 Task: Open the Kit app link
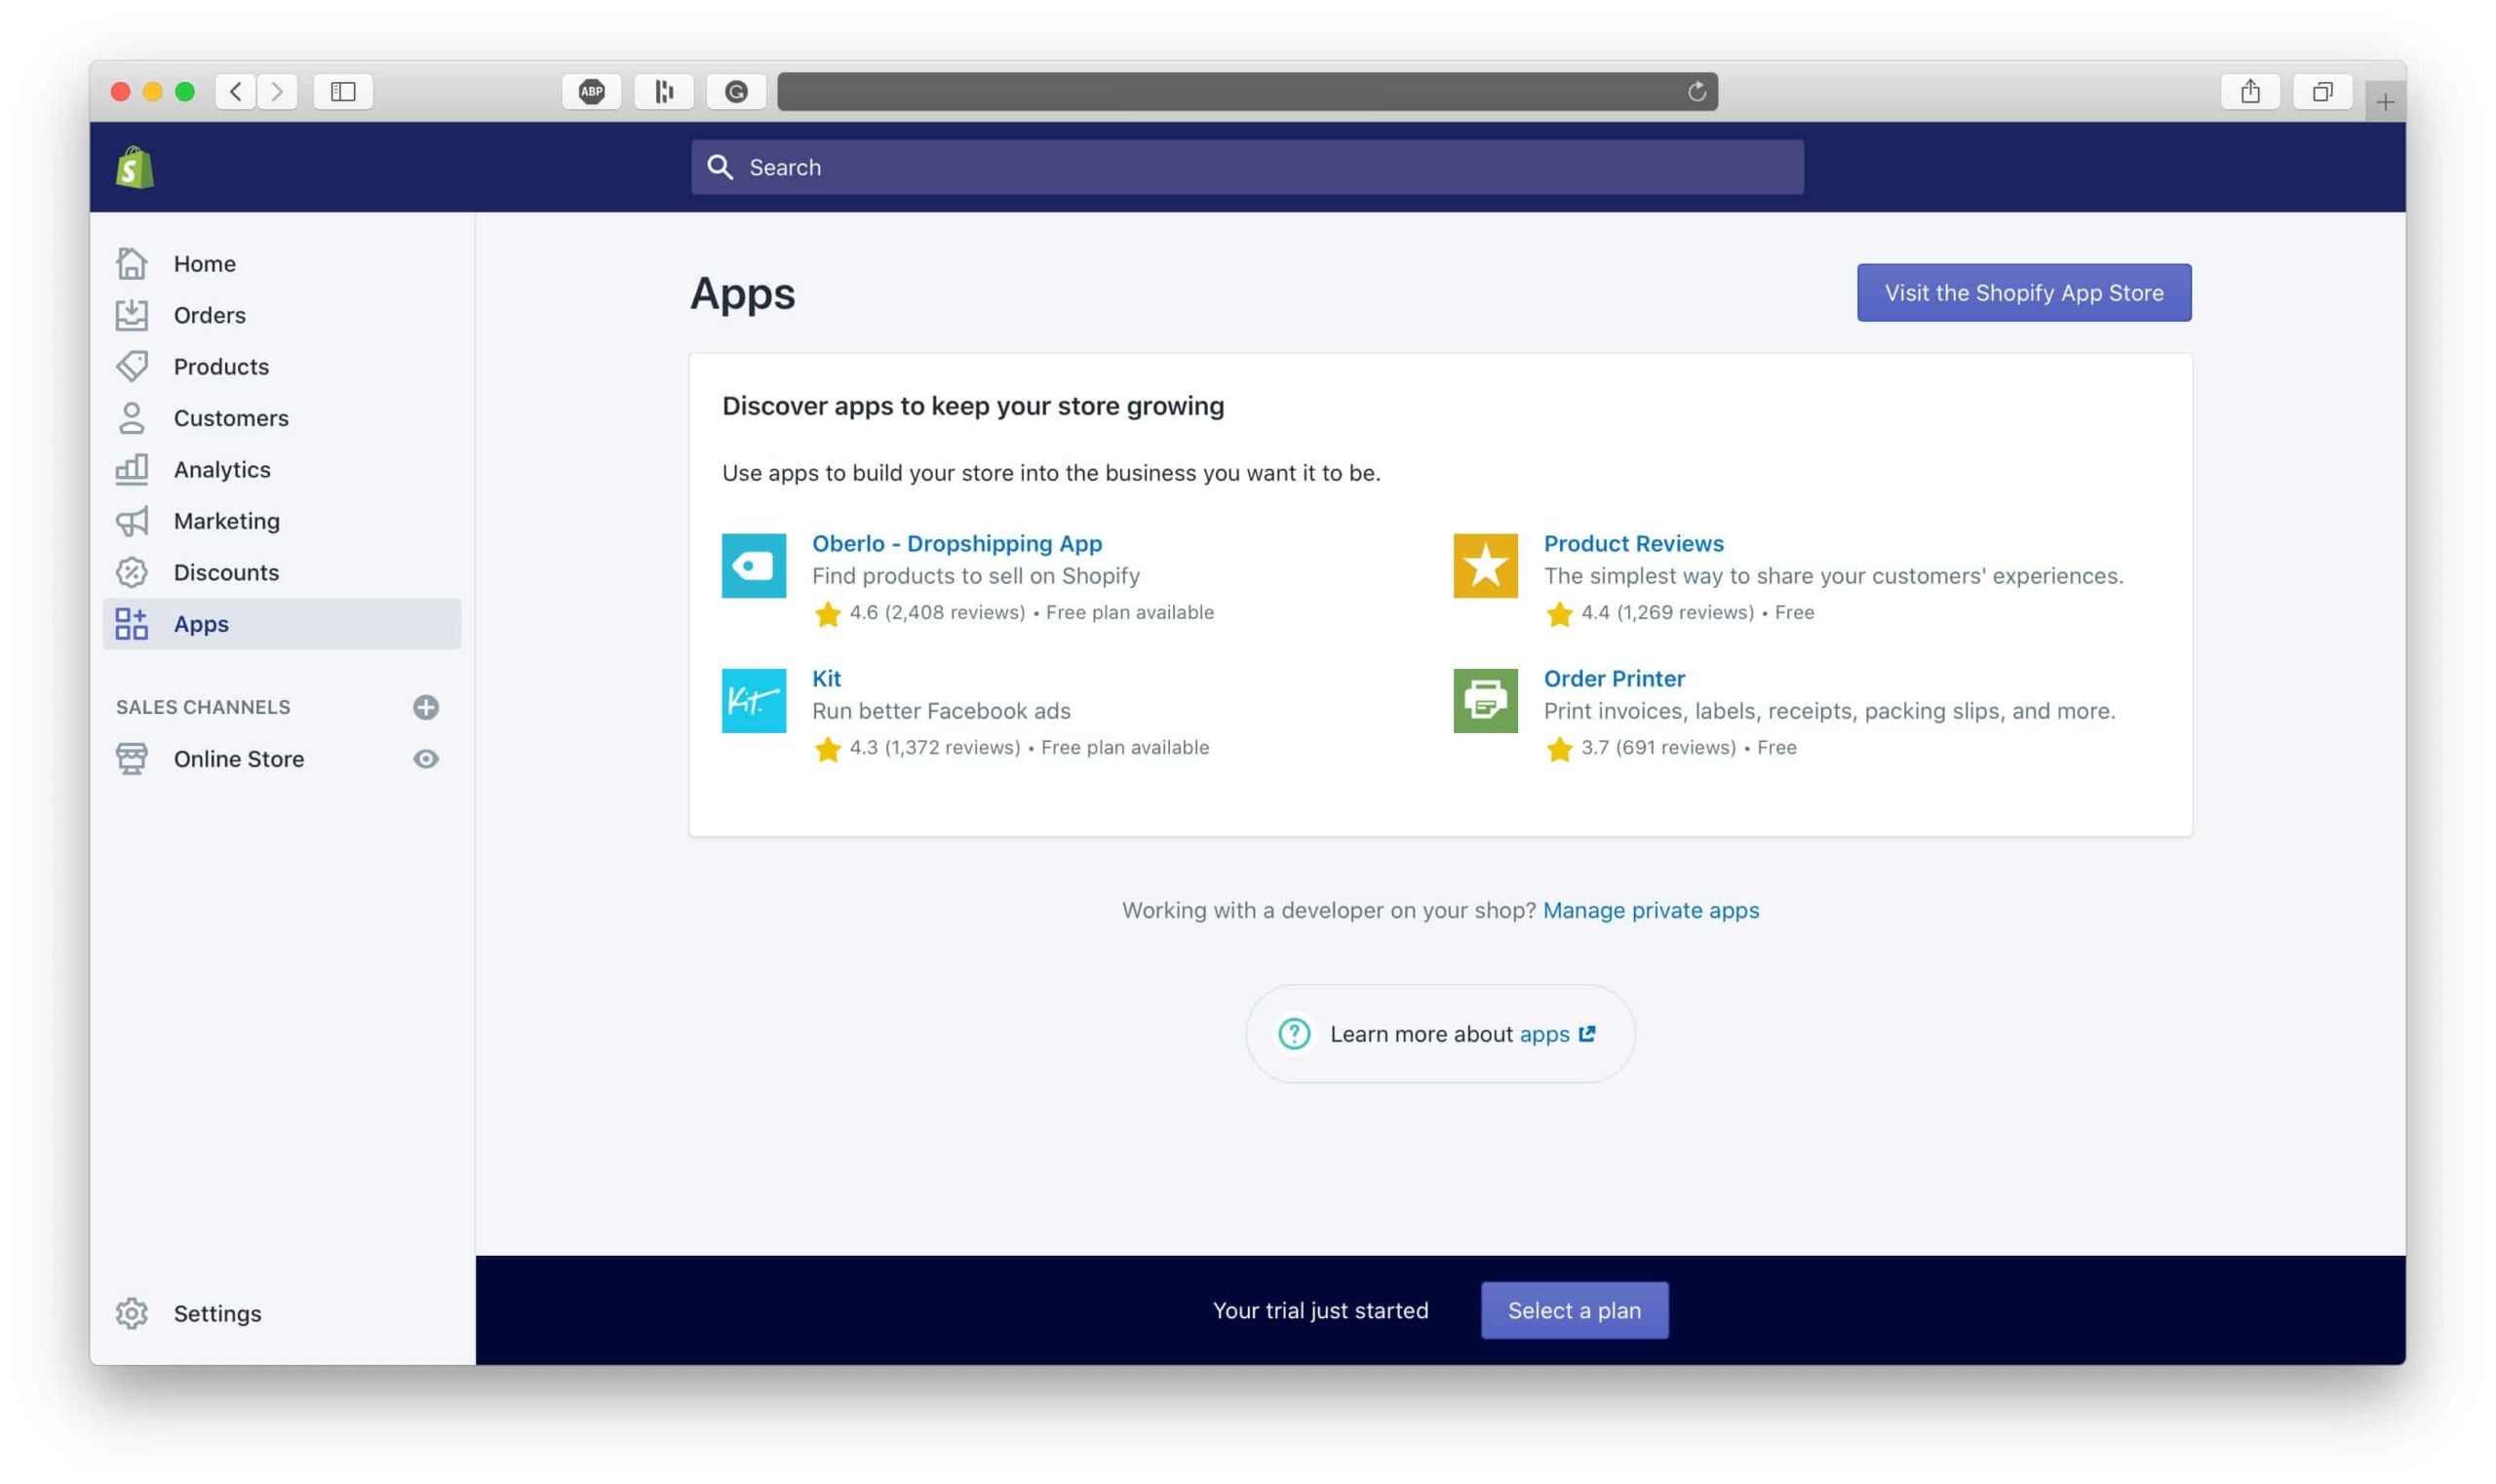(x=826, y=678)
